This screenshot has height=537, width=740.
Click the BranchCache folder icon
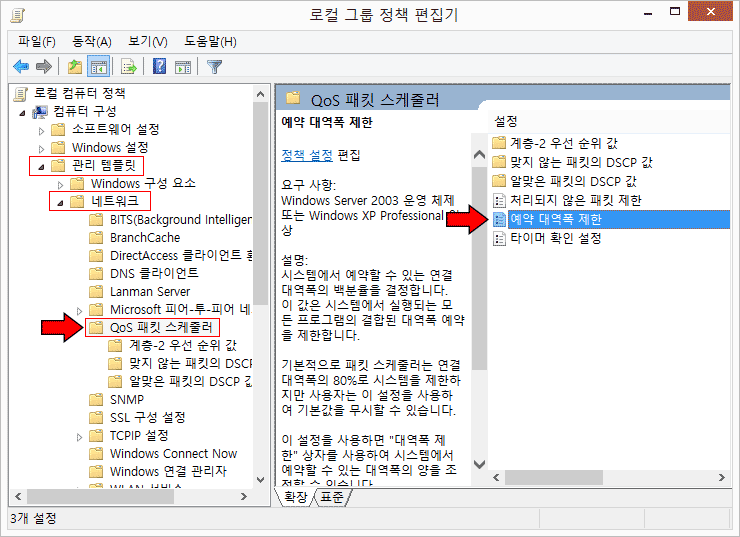pos(96,237)
